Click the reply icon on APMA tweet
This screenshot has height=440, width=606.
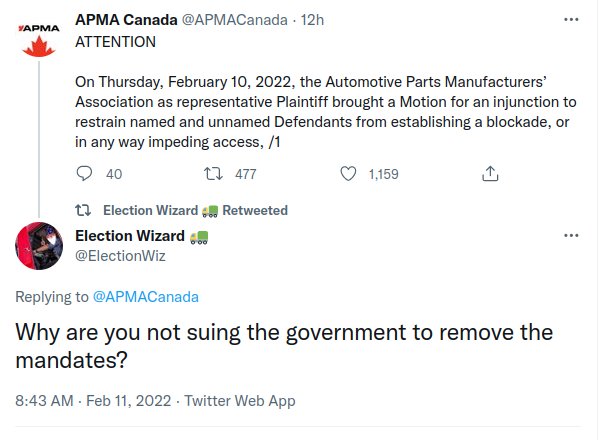tap(85, 174)
